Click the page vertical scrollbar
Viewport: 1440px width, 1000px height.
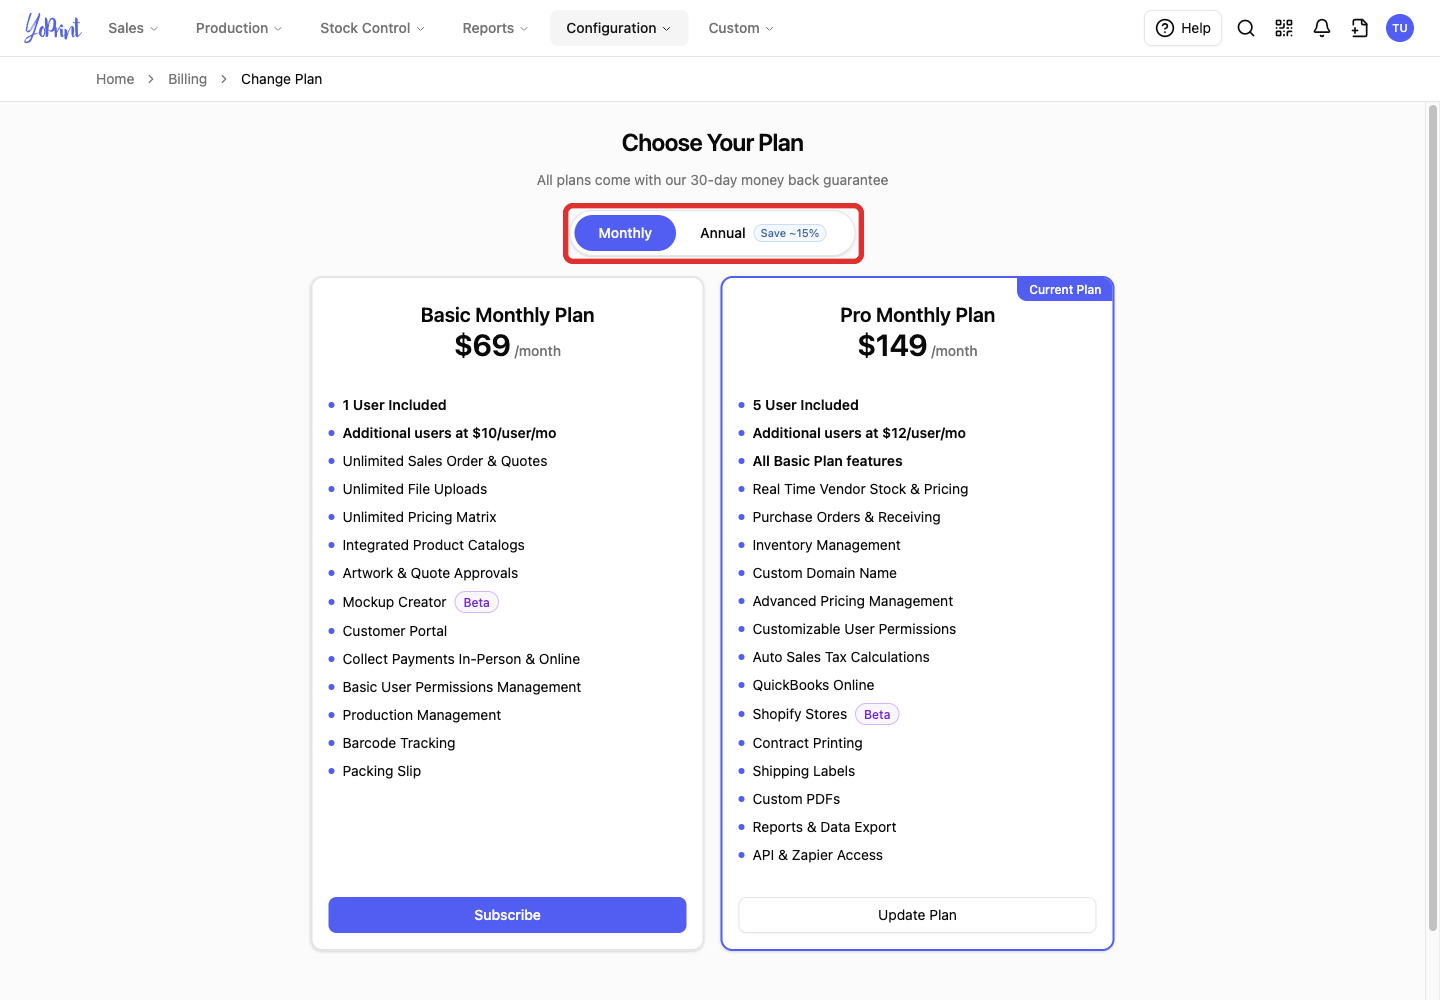pos(1432,520)
